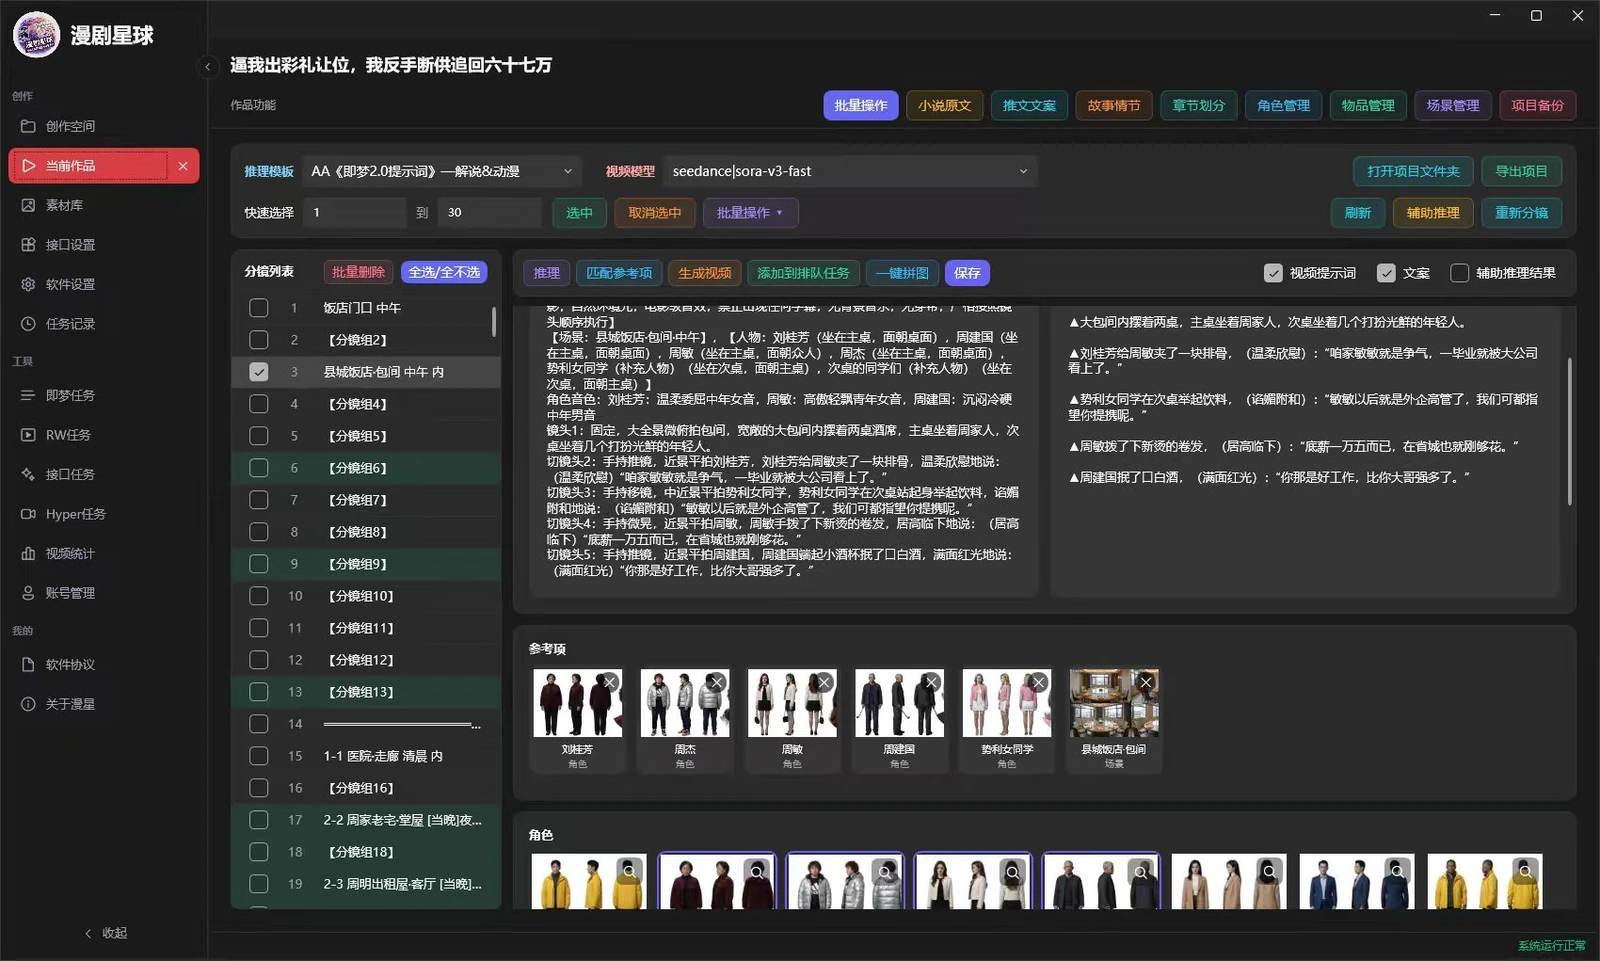
Task: Click 系统运行正常 status text
Action: click(x=1551, y=946)
